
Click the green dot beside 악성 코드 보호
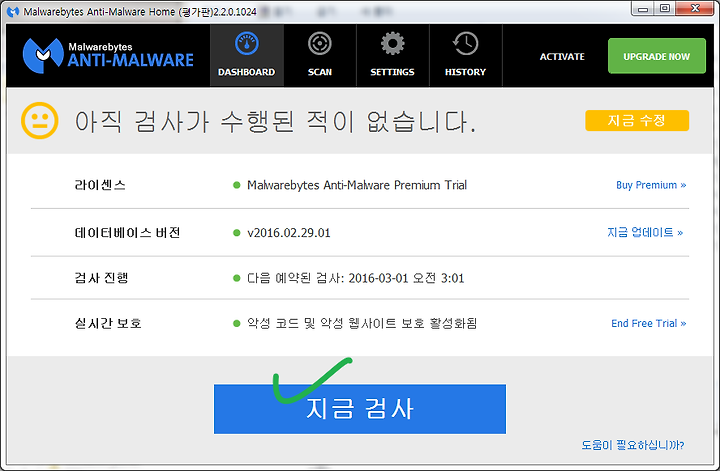pyautogui.click(x=237, y=324)
